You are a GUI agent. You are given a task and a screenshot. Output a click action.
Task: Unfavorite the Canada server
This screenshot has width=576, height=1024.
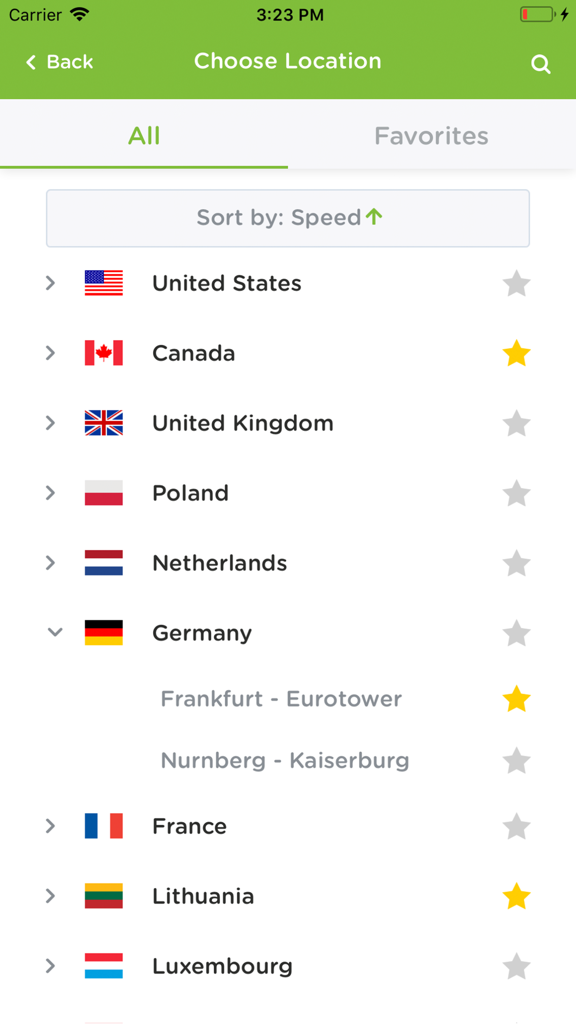[x=517, y=353]
